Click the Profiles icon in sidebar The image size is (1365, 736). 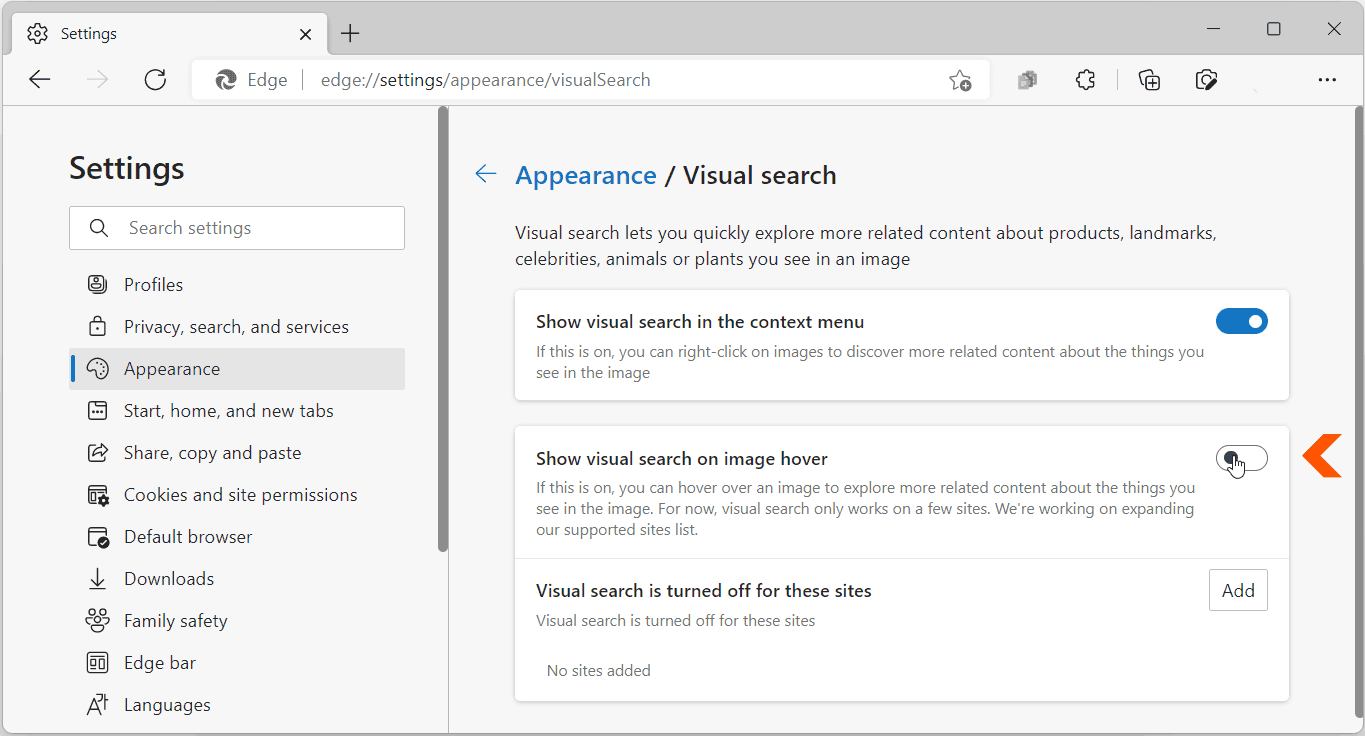coord(97,285)
